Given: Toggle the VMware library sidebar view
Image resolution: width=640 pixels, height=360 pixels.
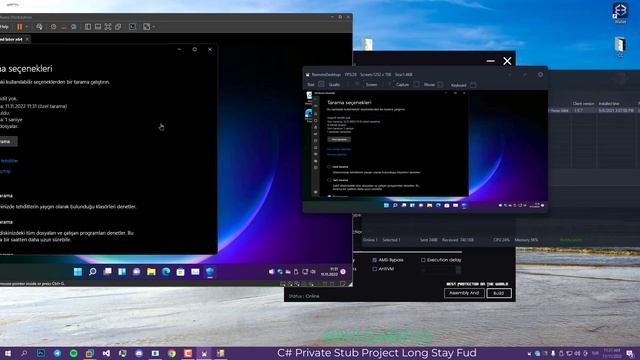Looking at the screenshot, I should (88, 27).
